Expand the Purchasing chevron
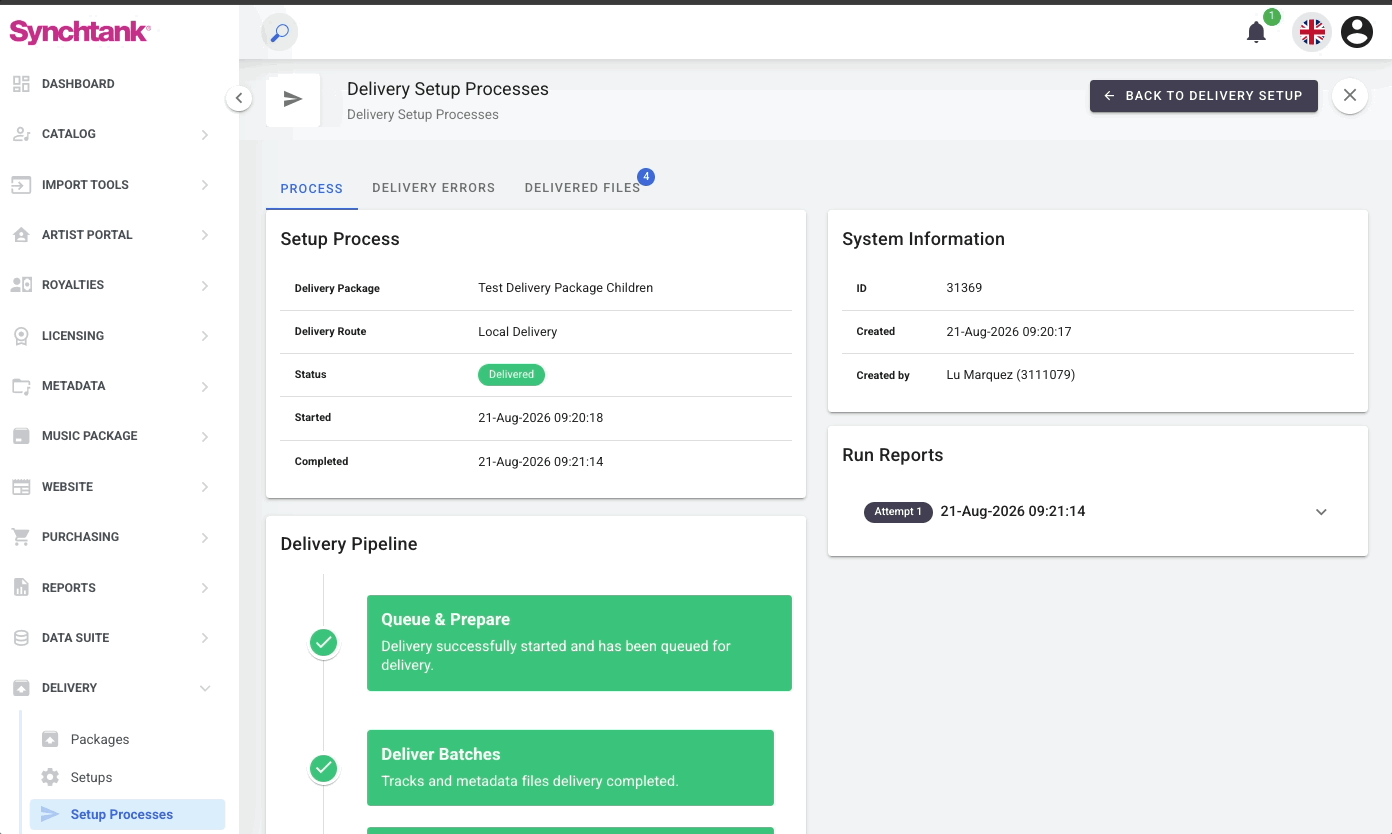This screenshot has width=1392, height=834. click(x=205, y=538)
